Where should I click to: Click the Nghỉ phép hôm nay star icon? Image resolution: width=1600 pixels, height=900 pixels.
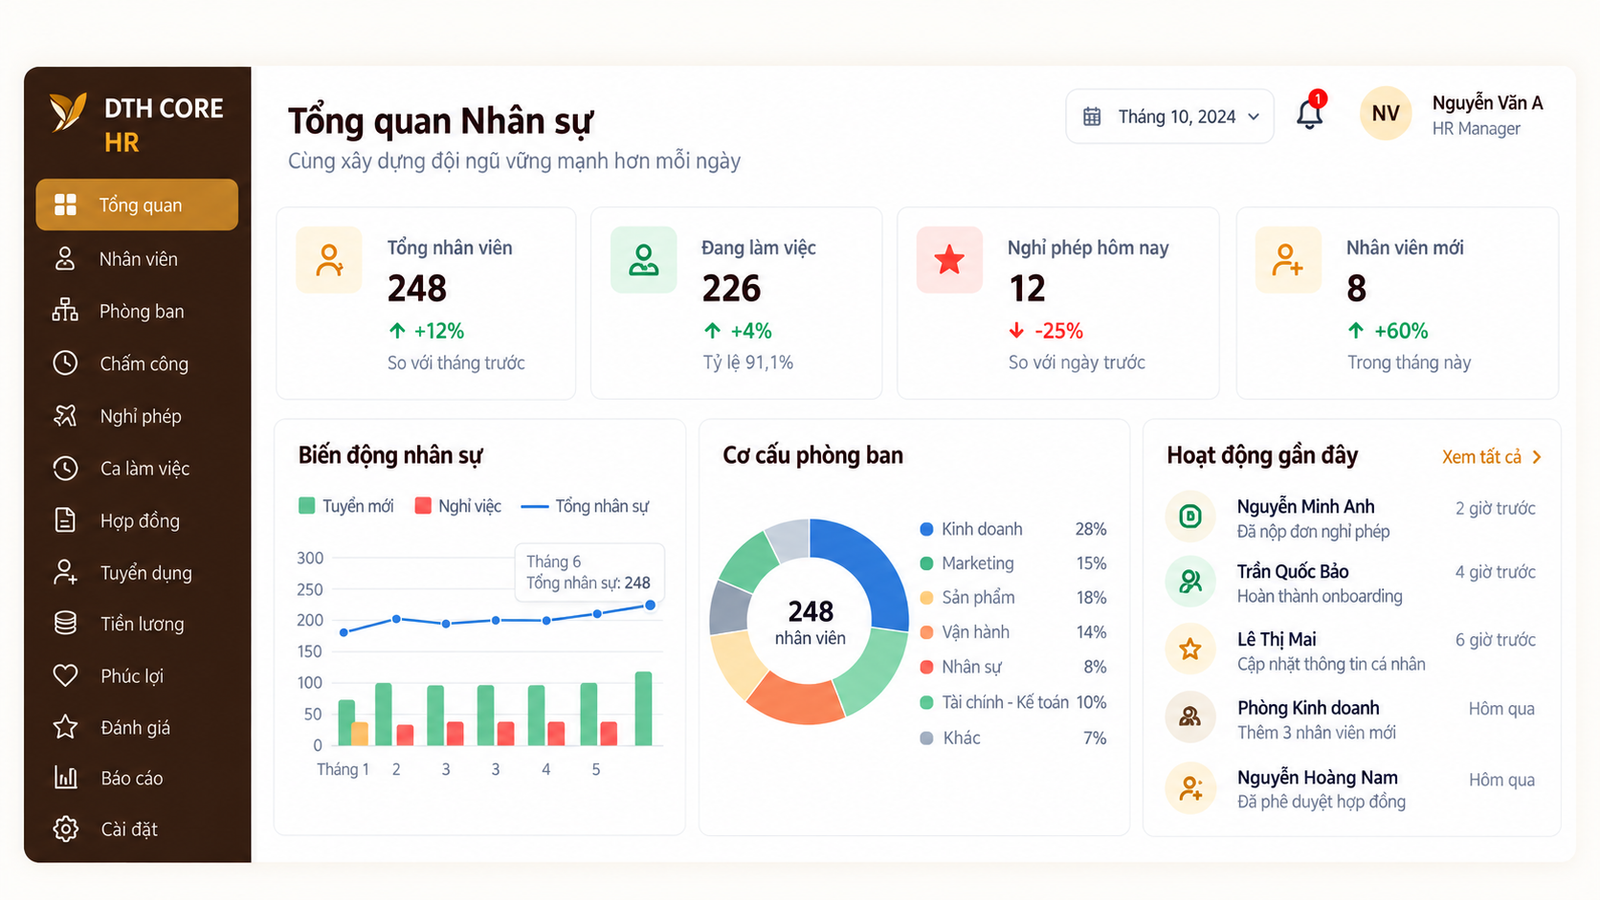(x=949, y=260)
